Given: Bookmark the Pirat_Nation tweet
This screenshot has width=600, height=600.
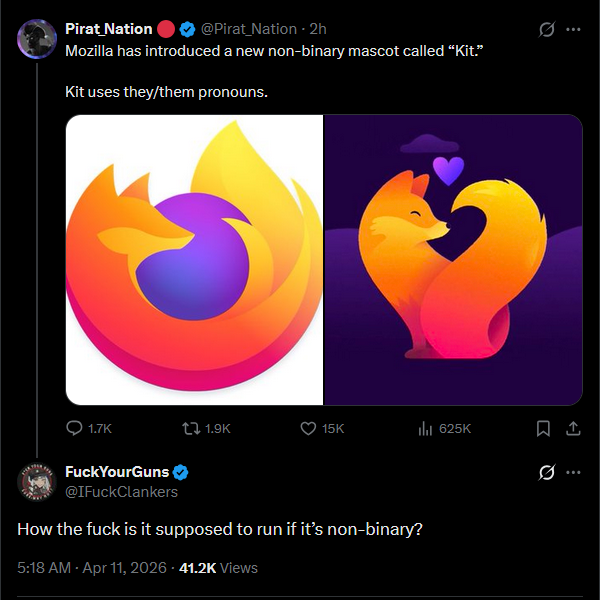Looking at the screenshot, I should 543,428.
